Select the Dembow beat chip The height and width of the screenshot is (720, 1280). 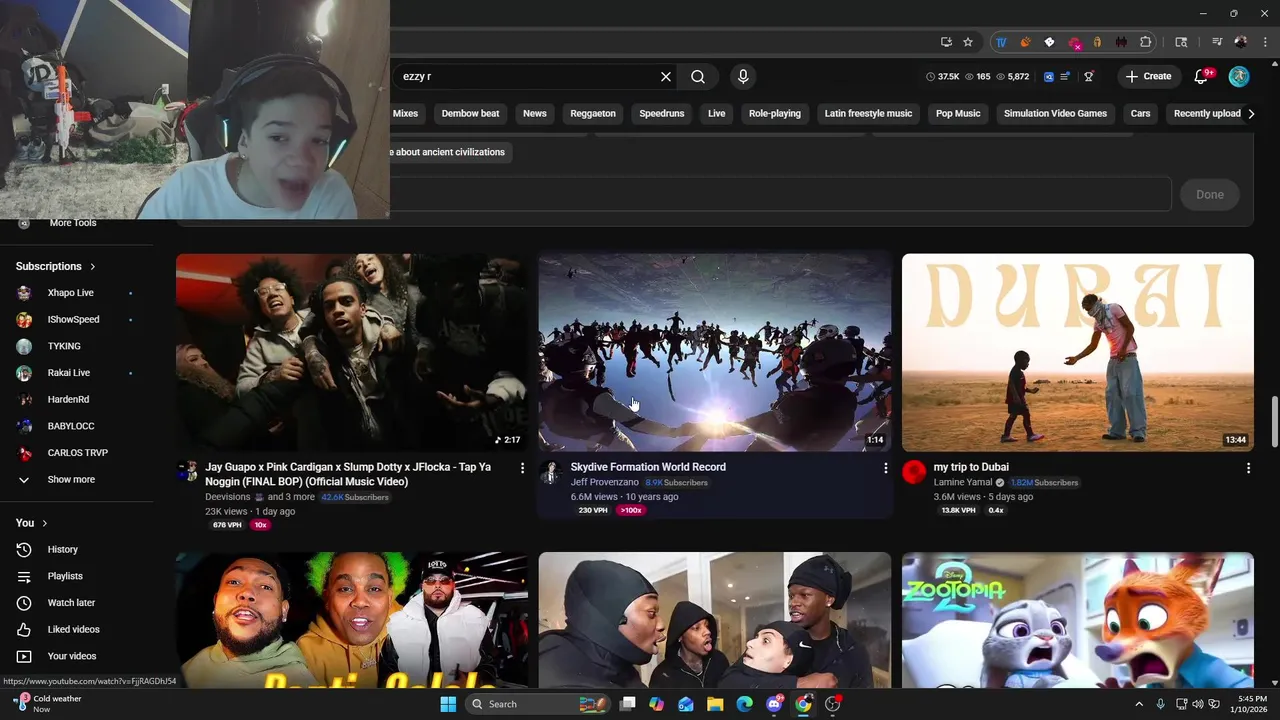pyautogui.click(x=470, y=113)
